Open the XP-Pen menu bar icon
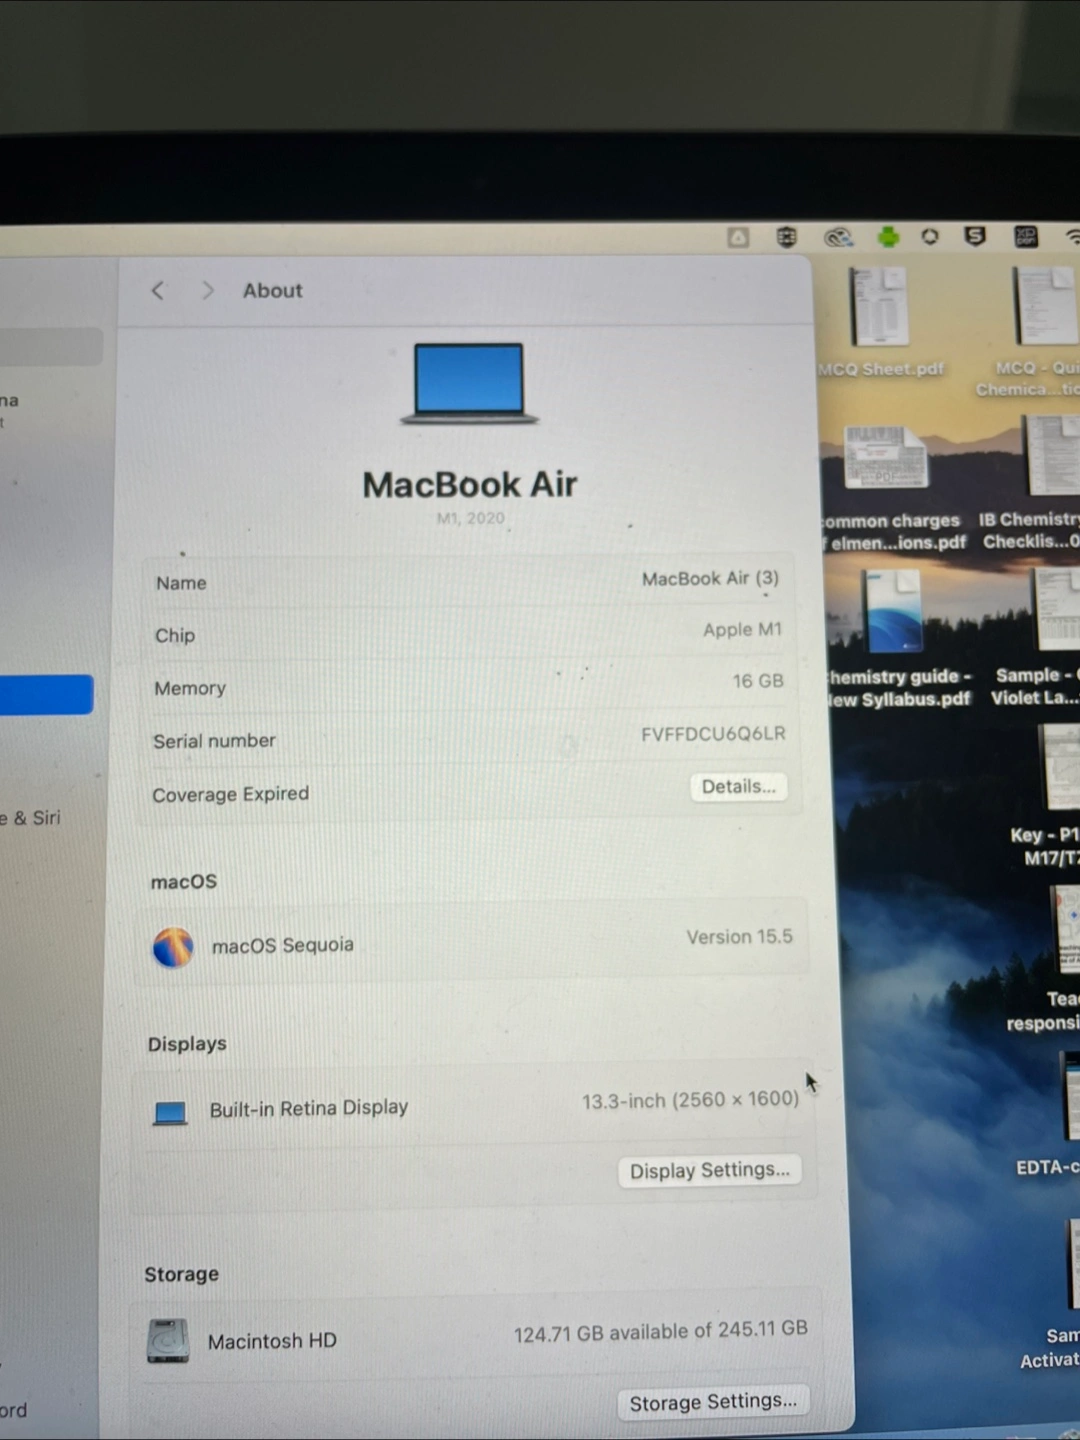The height and width of the screenshot is (1440, 1080). point(1026,237)
